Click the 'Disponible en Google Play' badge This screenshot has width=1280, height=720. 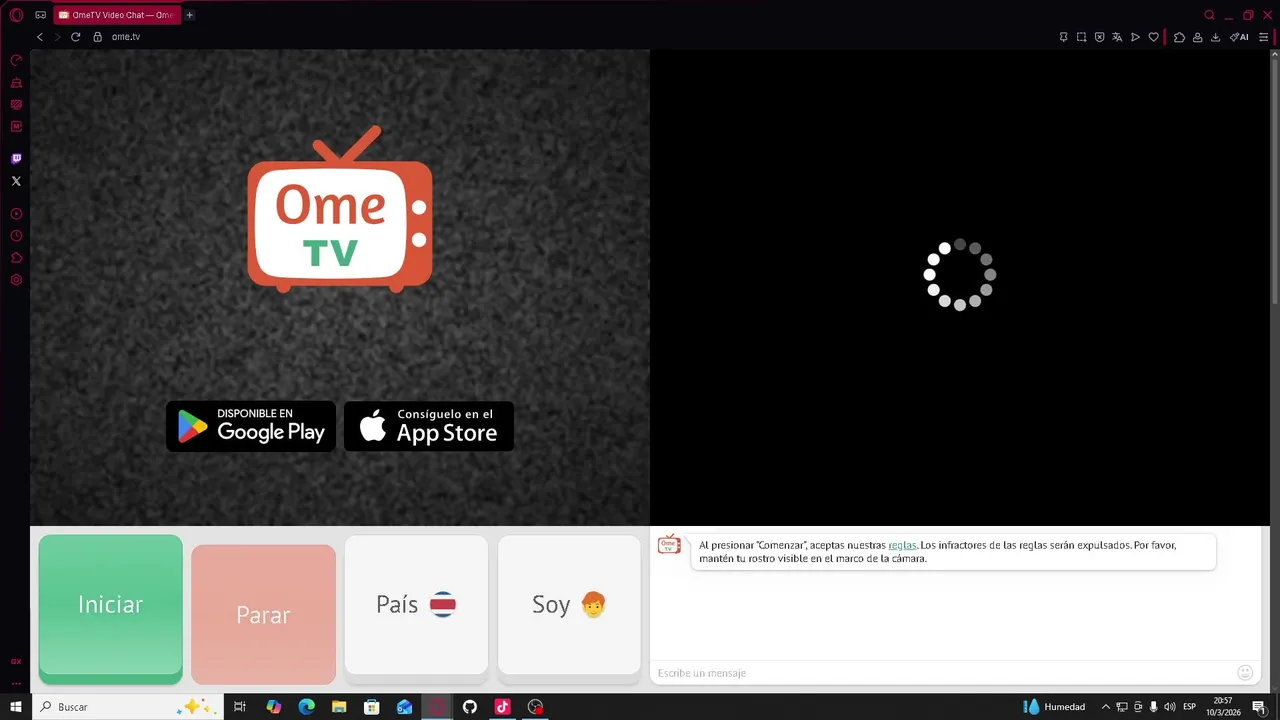(x=251, y=426)
